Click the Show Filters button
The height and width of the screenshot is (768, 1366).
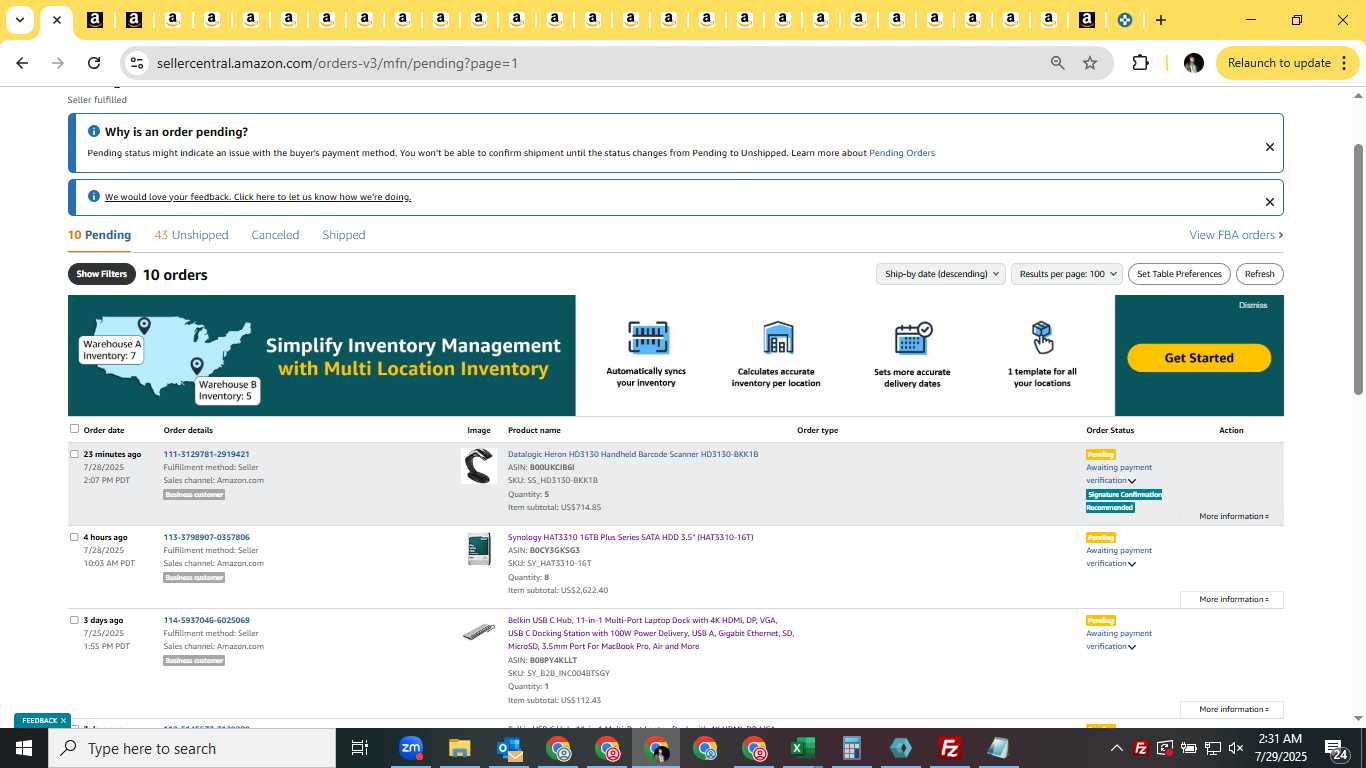pos(102,274)
